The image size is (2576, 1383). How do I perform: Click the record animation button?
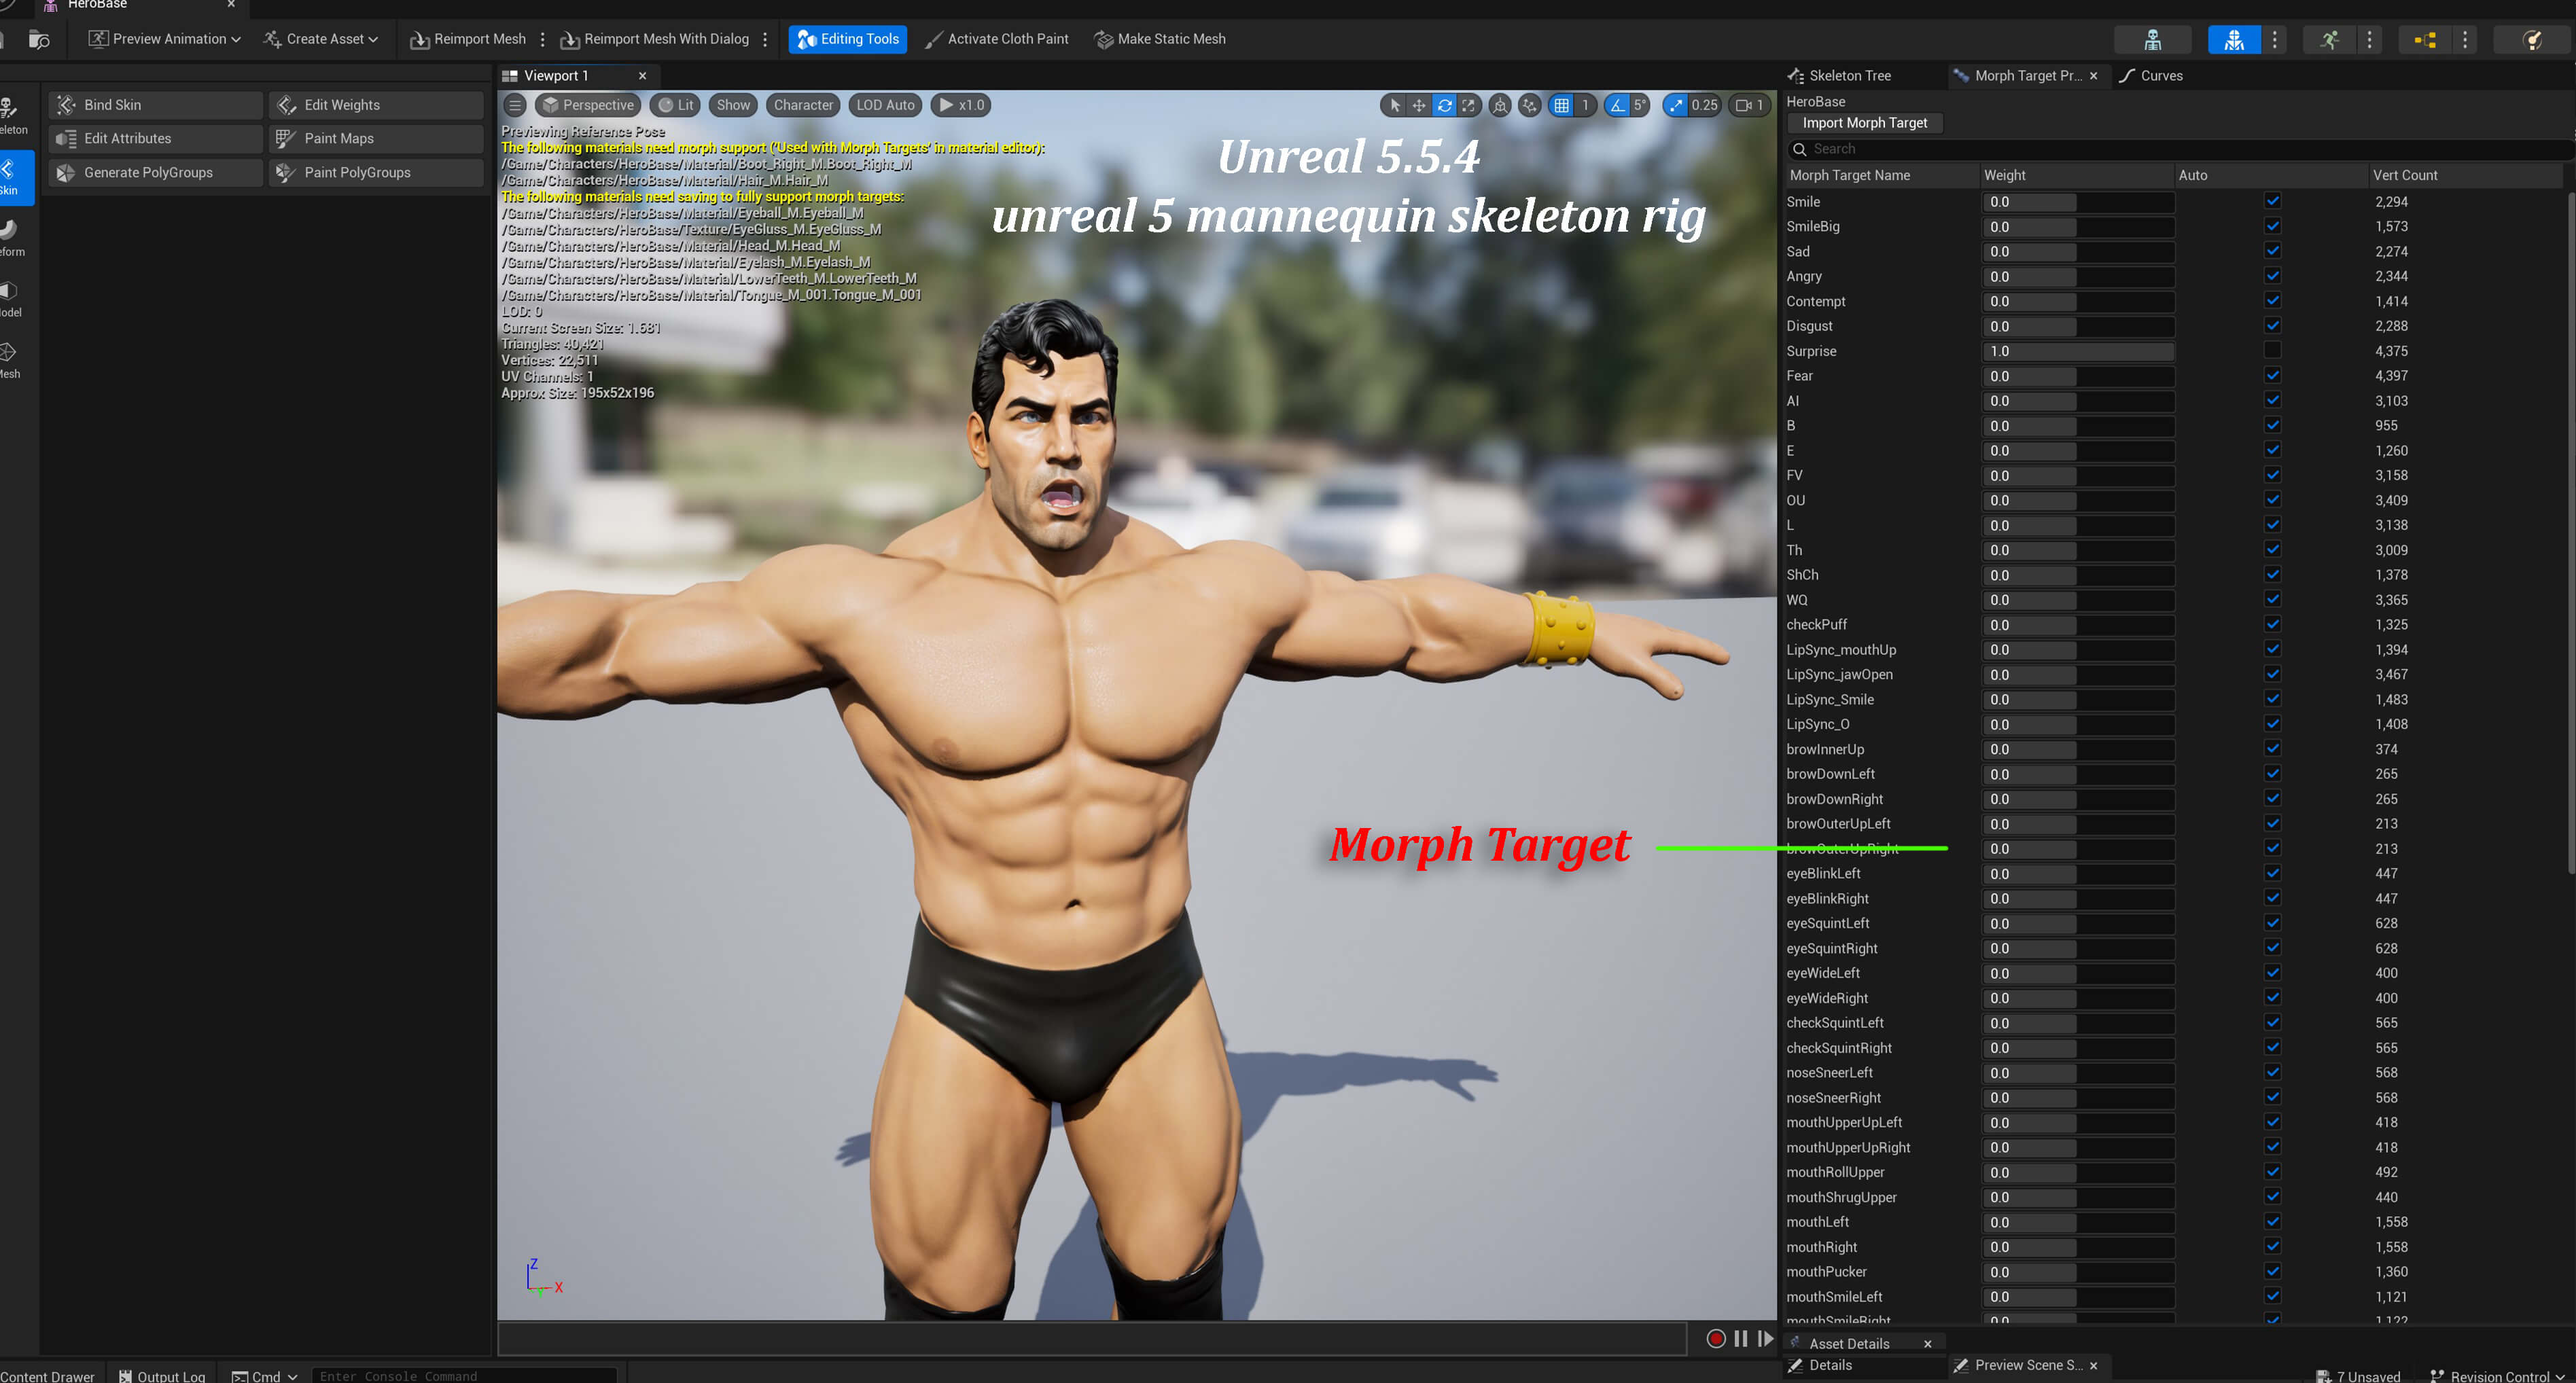[x=1716, y=1338]
